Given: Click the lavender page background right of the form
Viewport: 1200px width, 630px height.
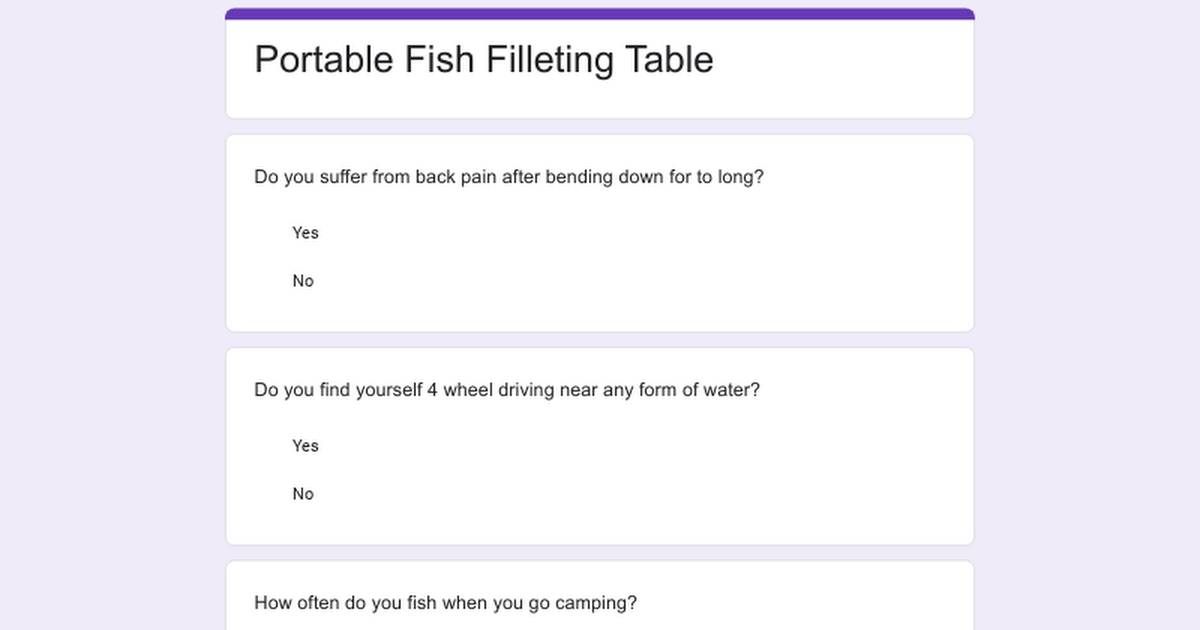Looking at the screenshot, I should pyautogui.click(x=1088, y=320).
